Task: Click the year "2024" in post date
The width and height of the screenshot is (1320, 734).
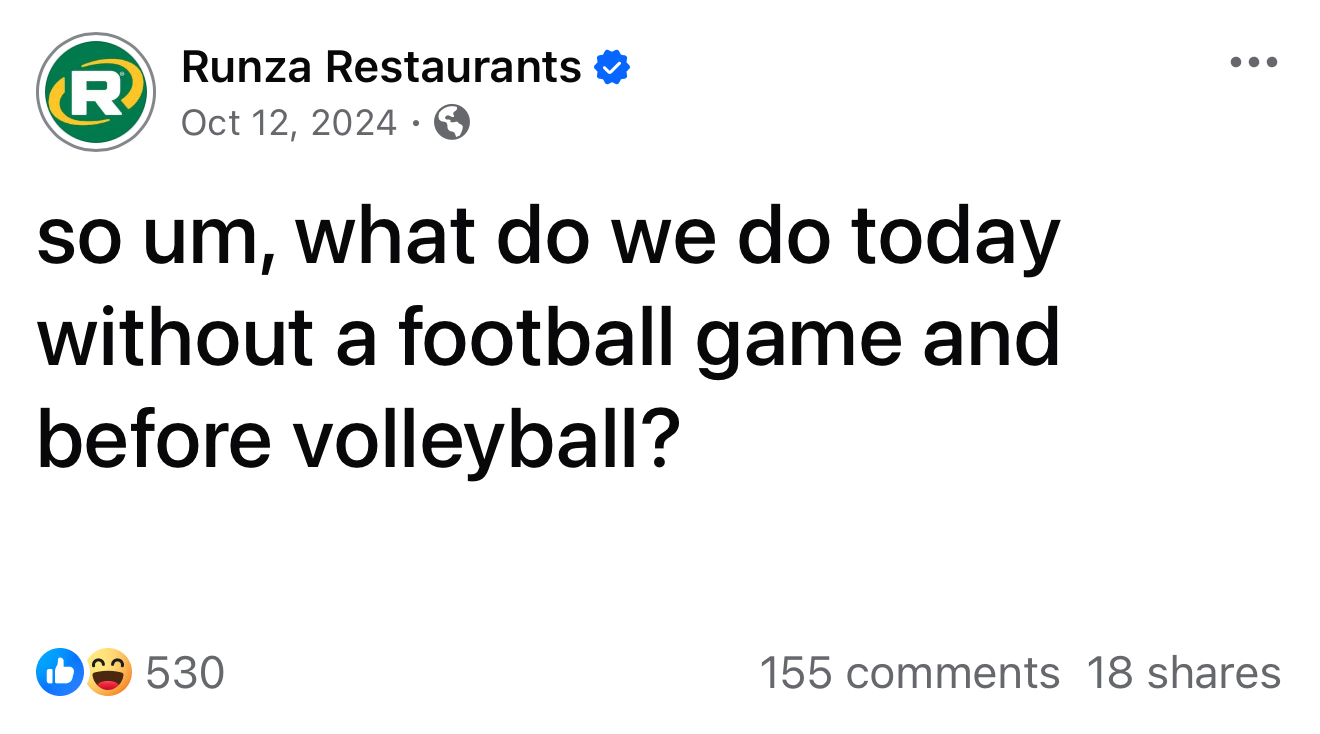Action: [x=354, y=123]
